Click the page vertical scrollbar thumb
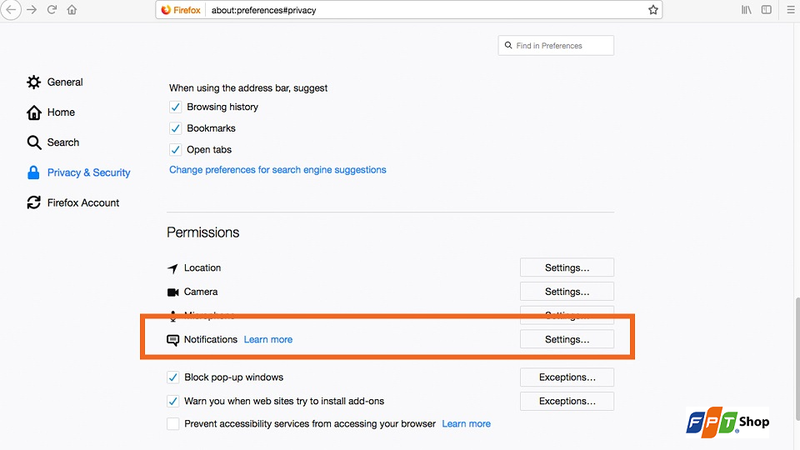This screenshot has width=800, height=450. [797, 359]
